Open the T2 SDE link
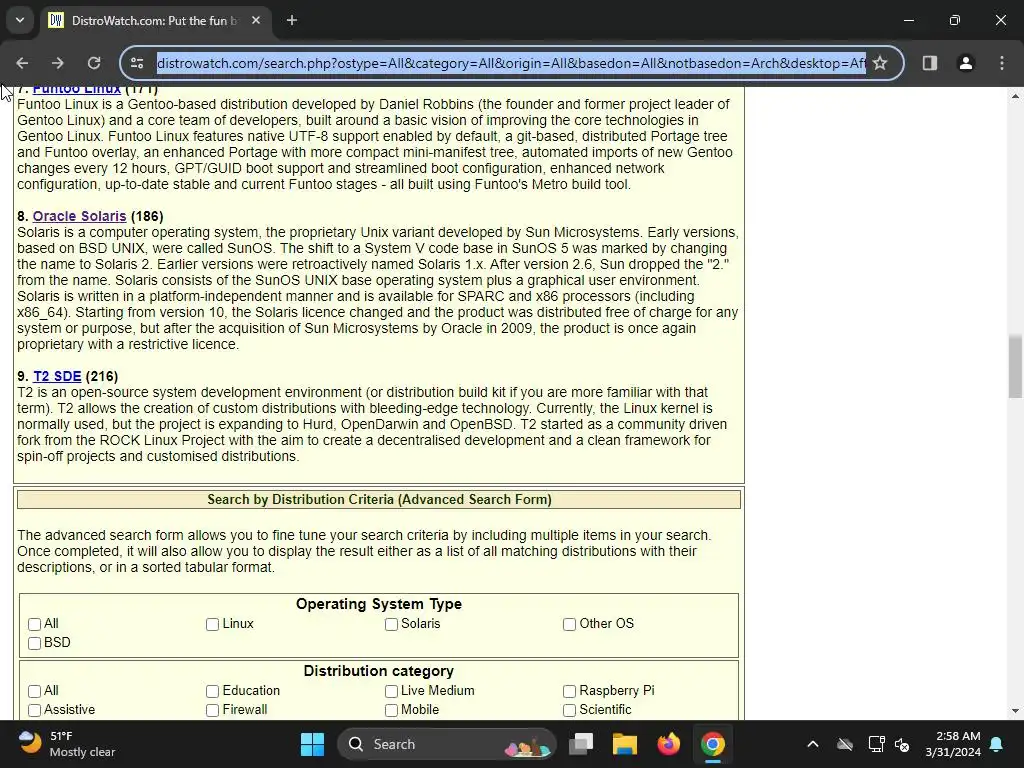Image resolution: width=1024 pixels, height=768 pixels. (x=57, y=376)
